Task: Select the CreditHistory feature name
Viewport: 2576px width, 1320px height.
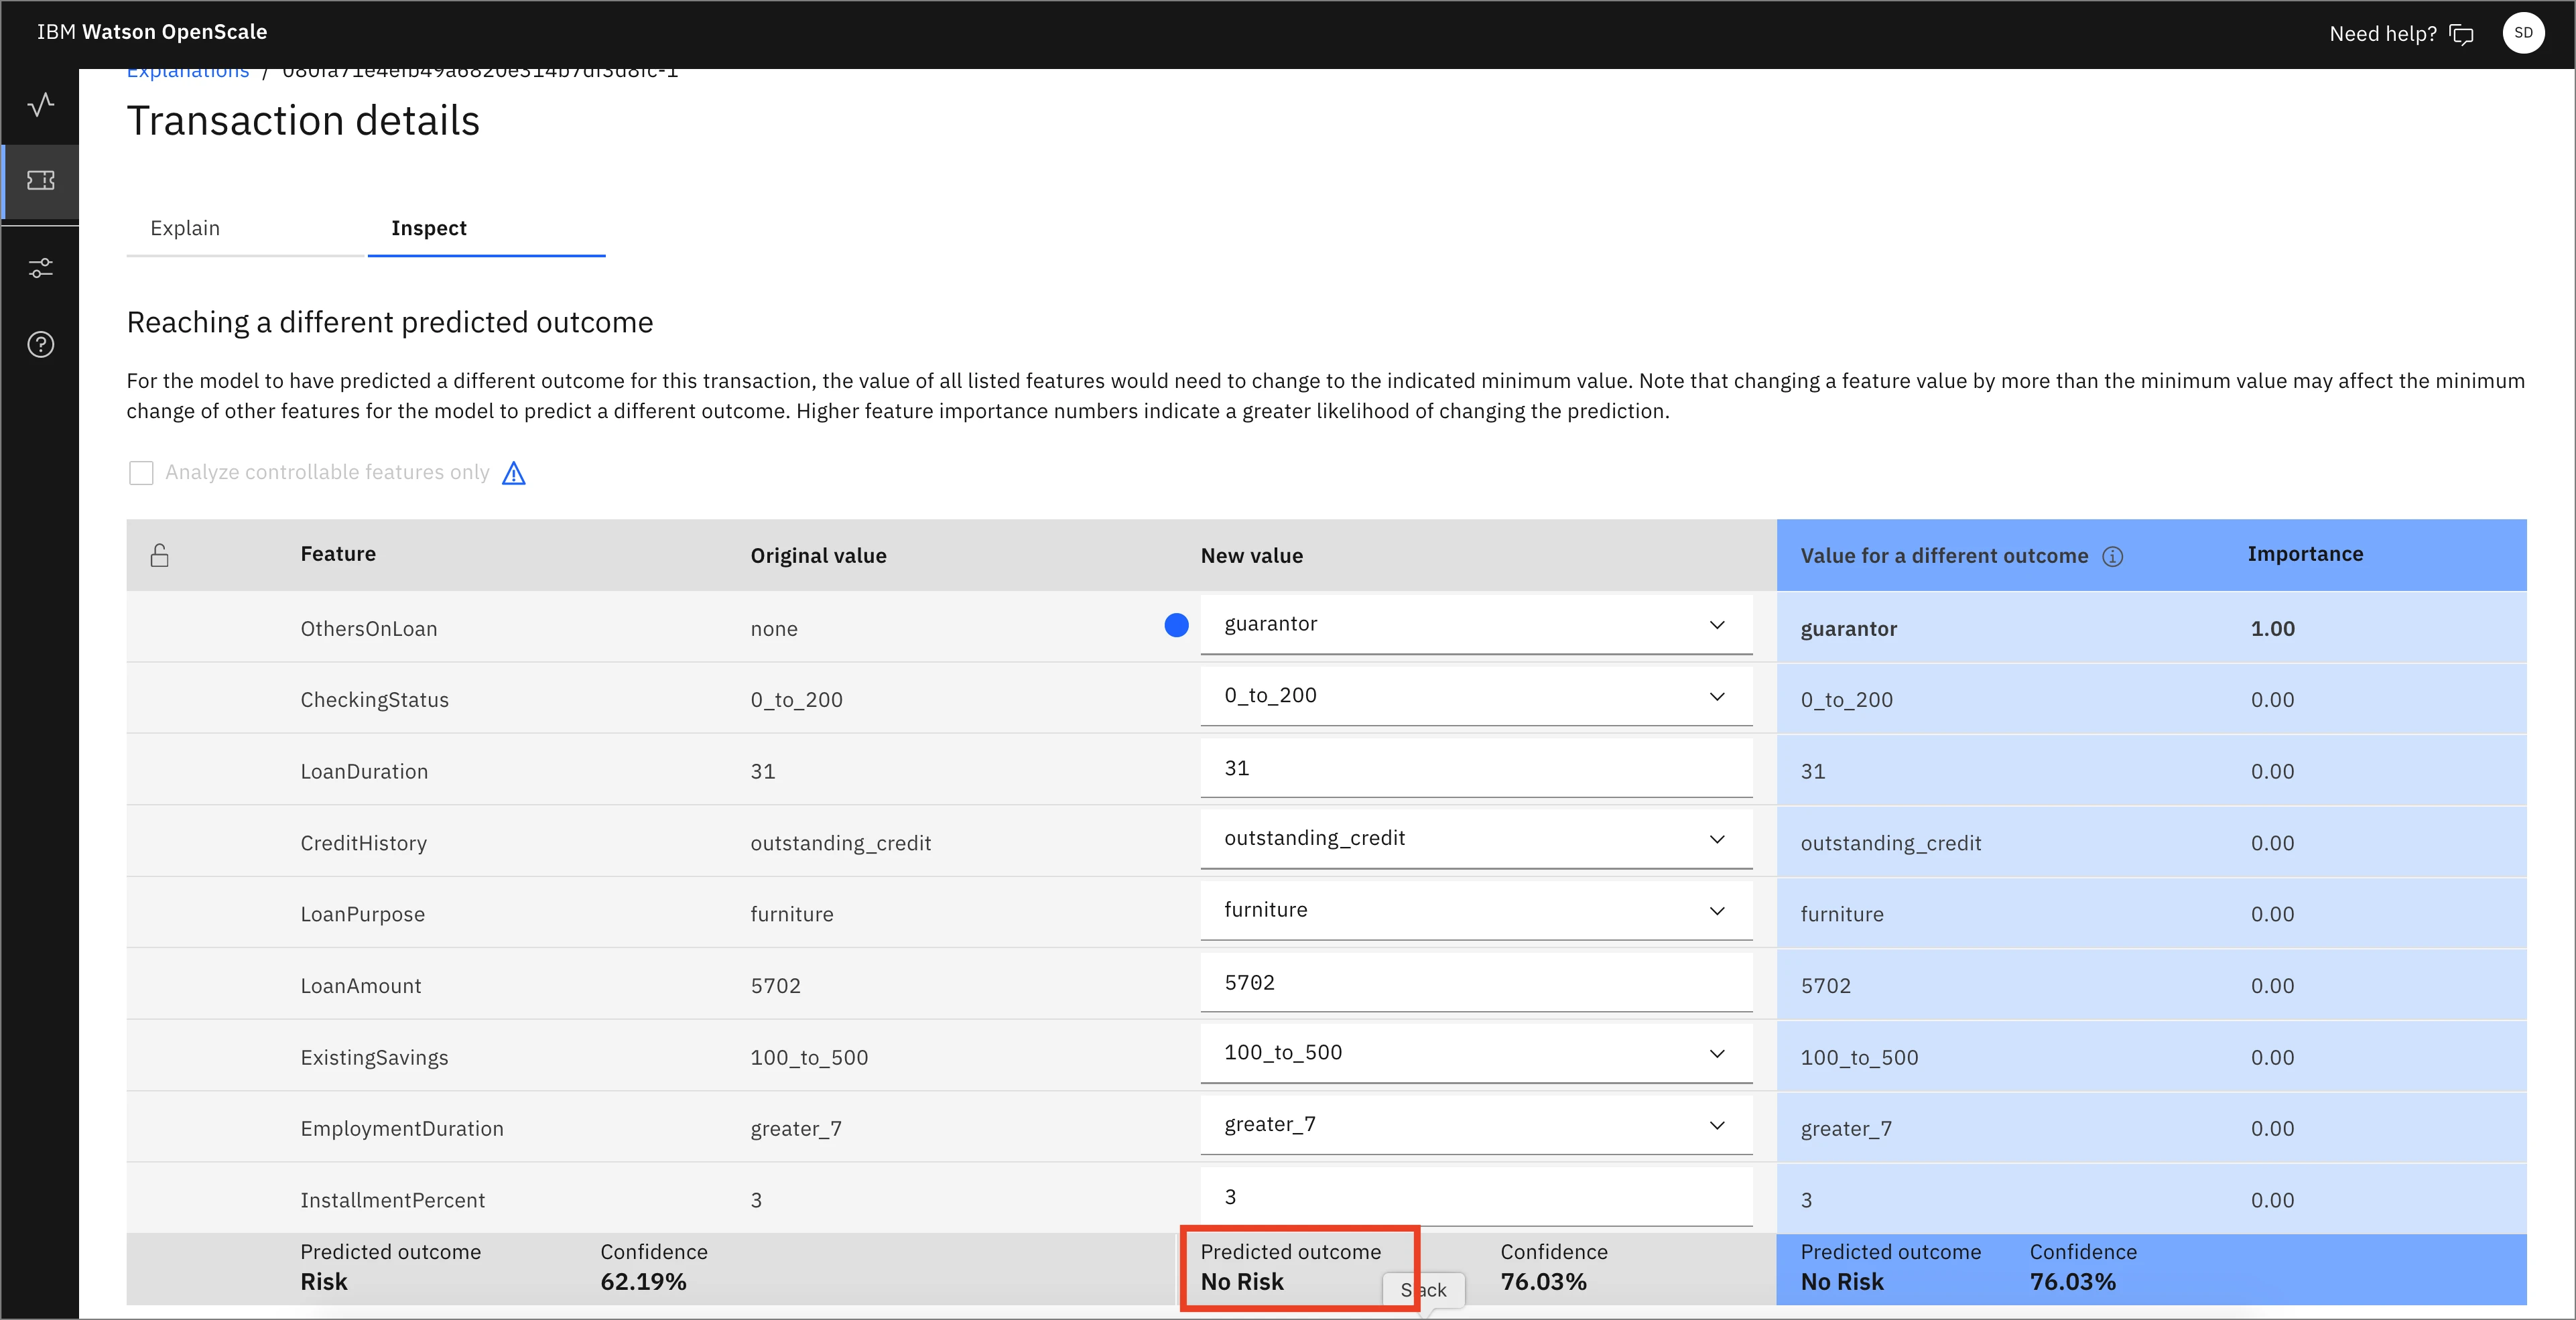Action: point(363,843)
